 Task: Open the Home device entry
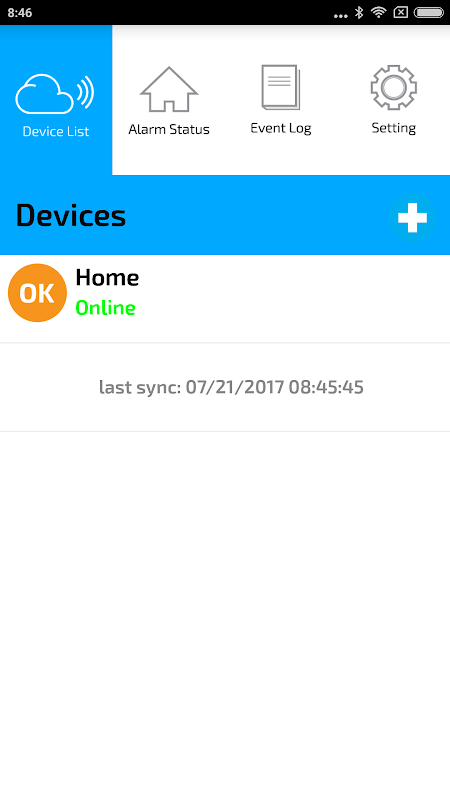tap(225, 298)
